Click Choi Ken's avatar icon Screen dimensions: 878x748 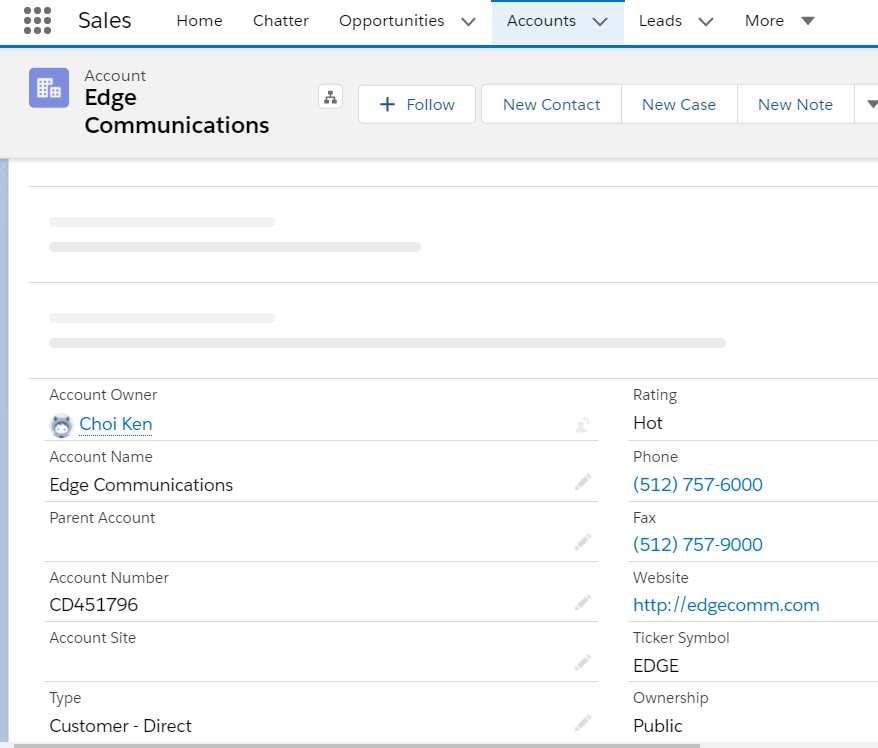(62, 425)
